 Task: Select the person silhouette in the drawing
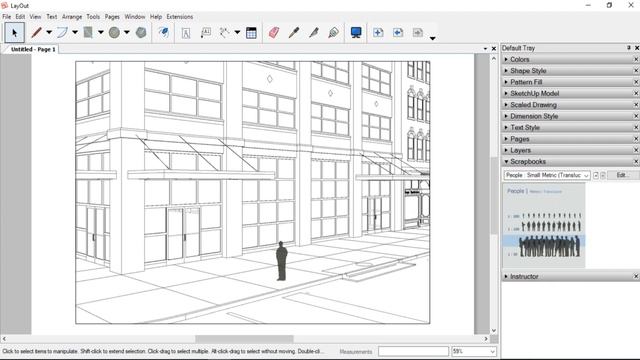[x=282, y=261]
